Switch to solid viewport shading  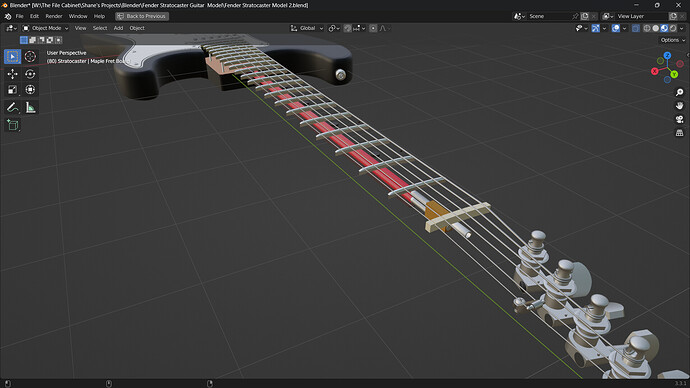click(656, 28)
